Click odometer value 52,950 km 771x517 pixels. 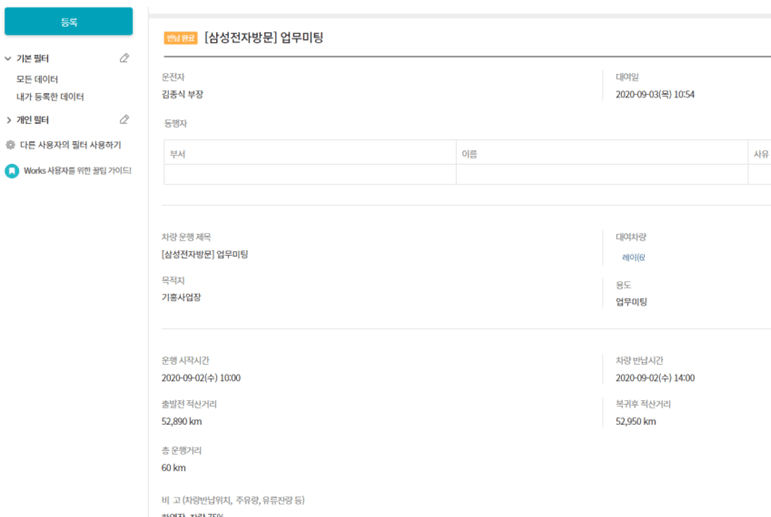click(636, 421)
